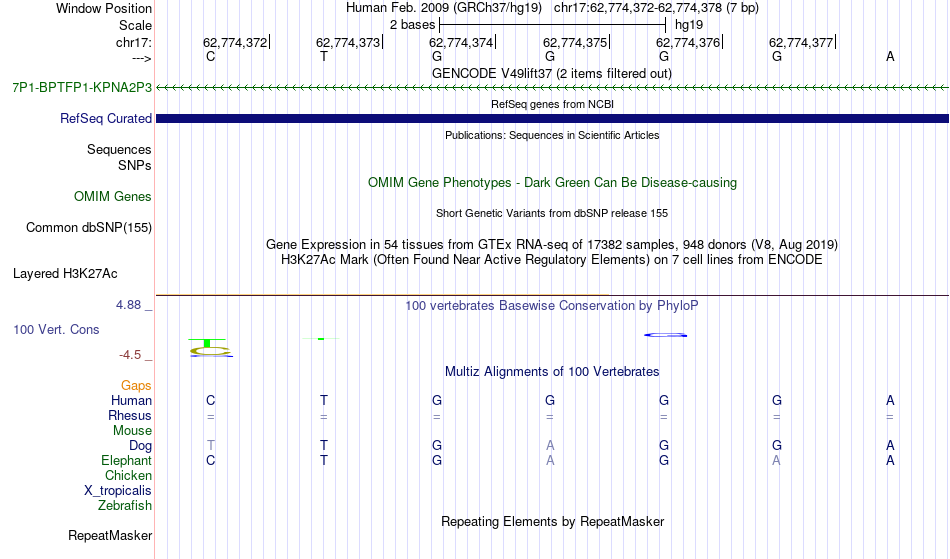The image size is (950, 559).
Task: Click the chr17: ruler label
Action: [133, 42]
